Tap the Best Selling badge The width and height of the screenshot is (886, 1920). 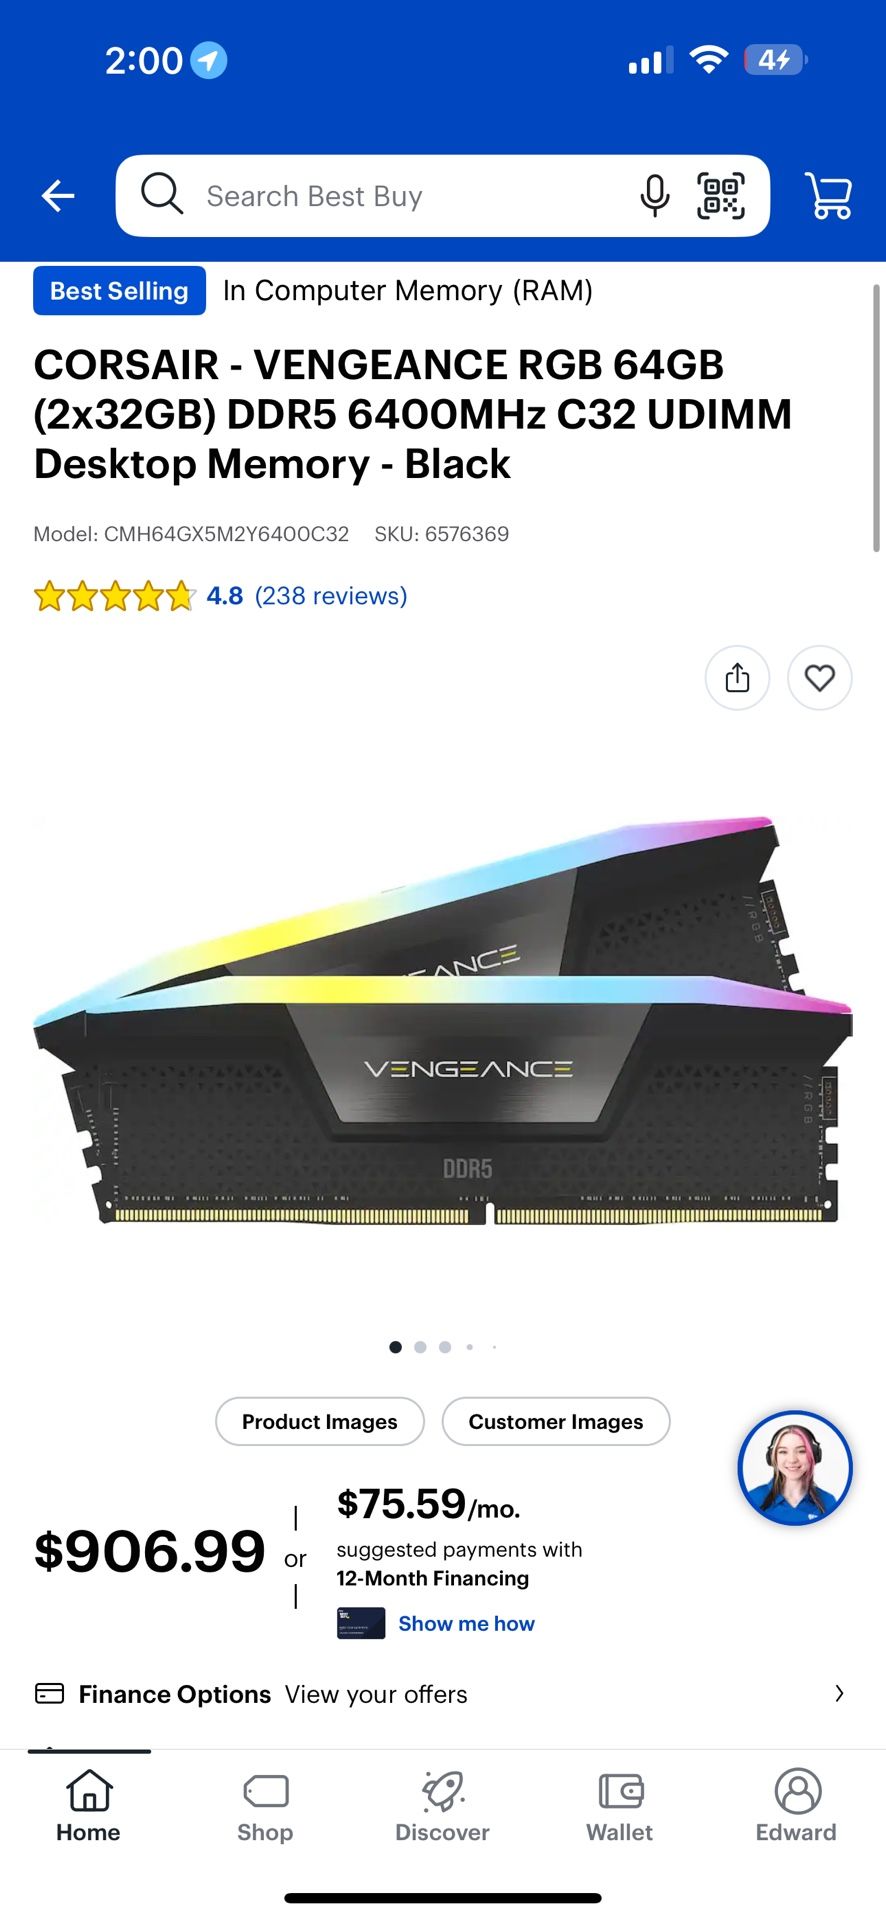tap(119, 290)
